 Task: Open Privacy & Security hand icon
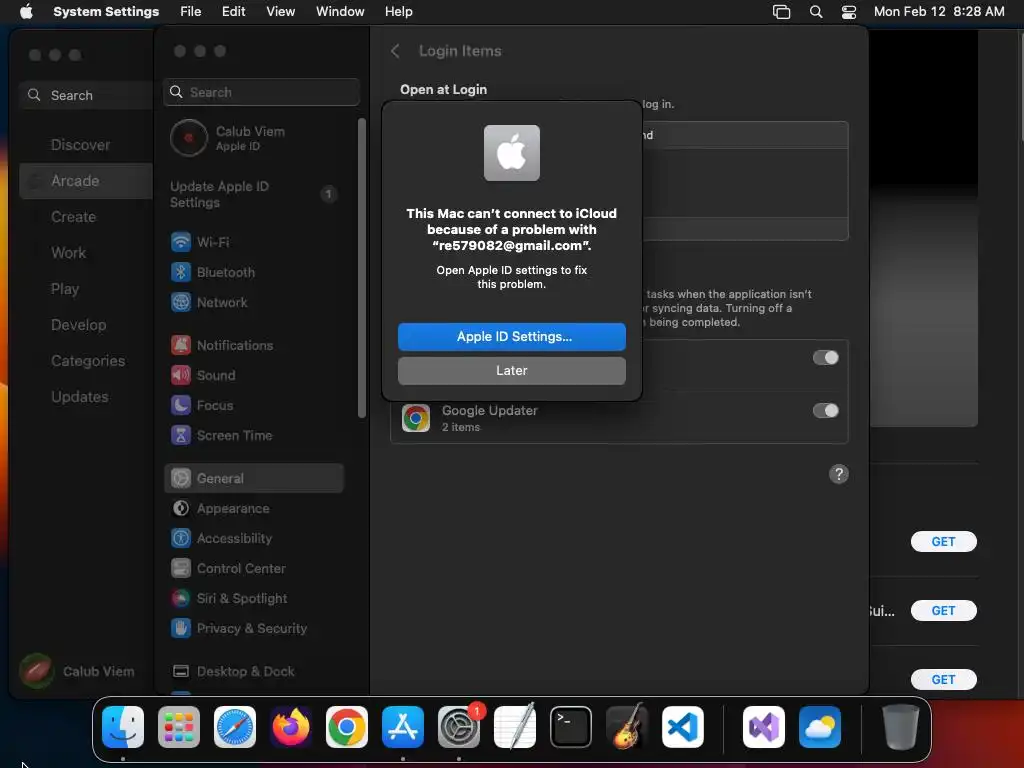181,629
